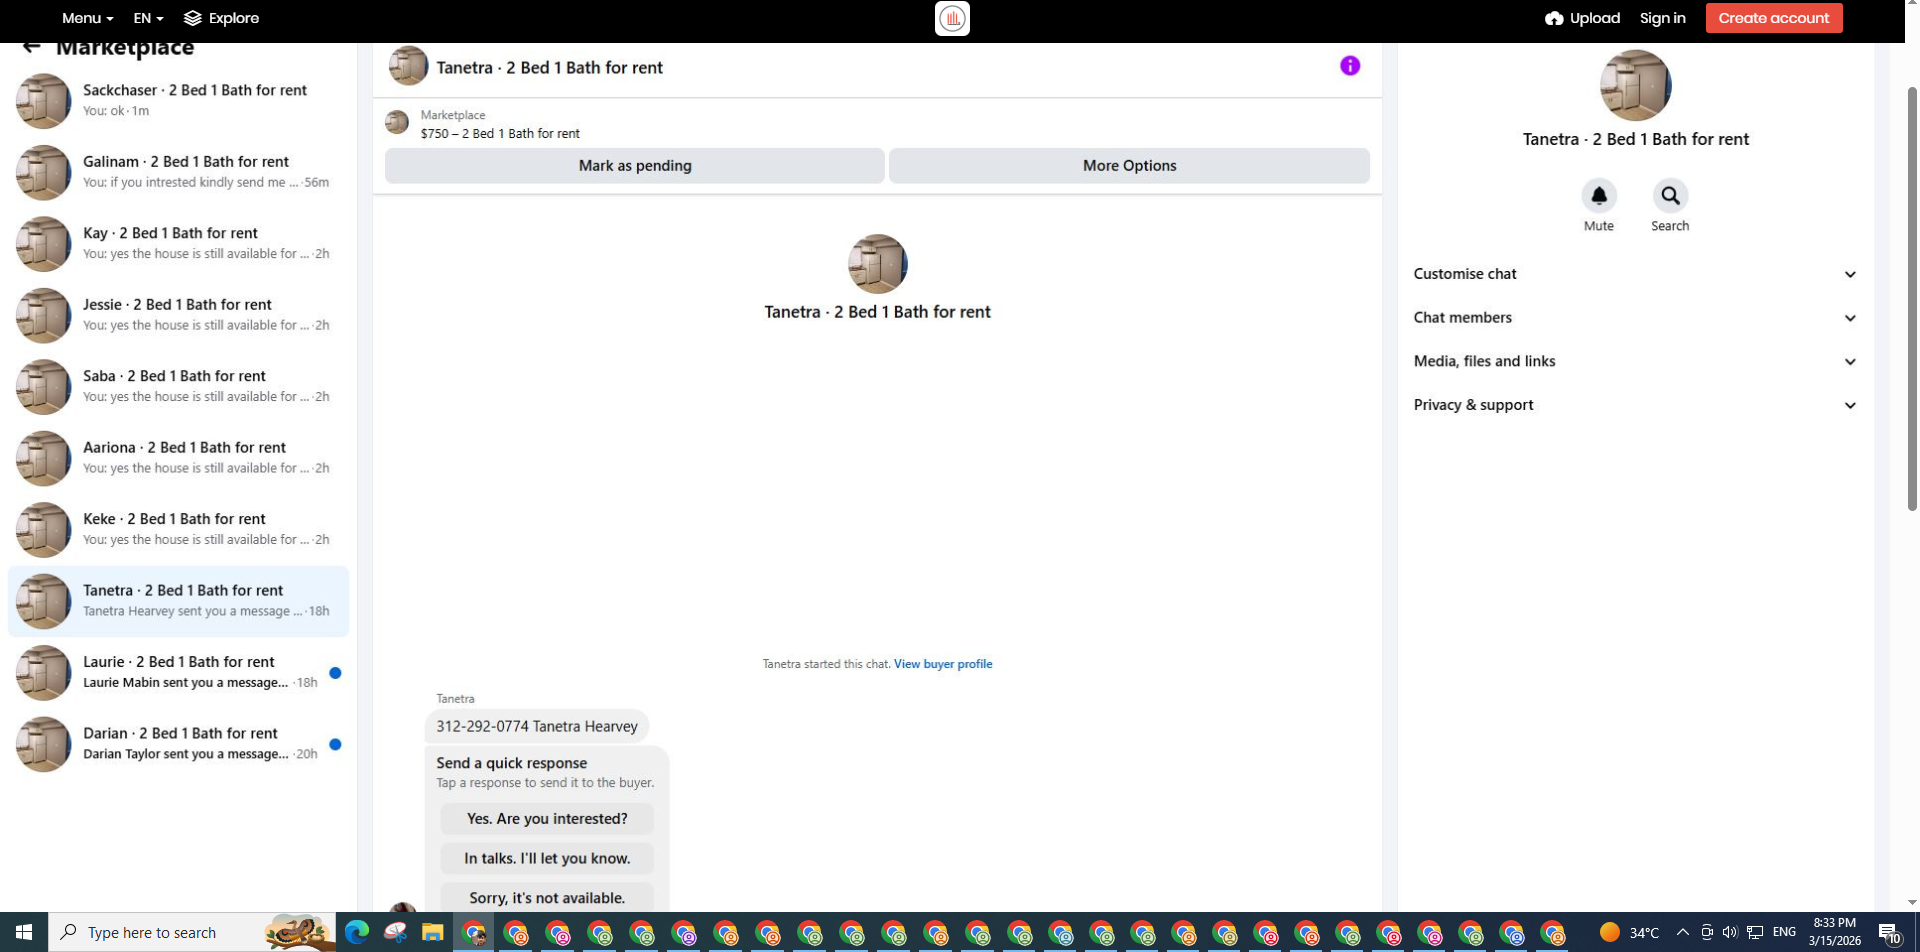Open File Explorer from taskbar

coord(432,932)
